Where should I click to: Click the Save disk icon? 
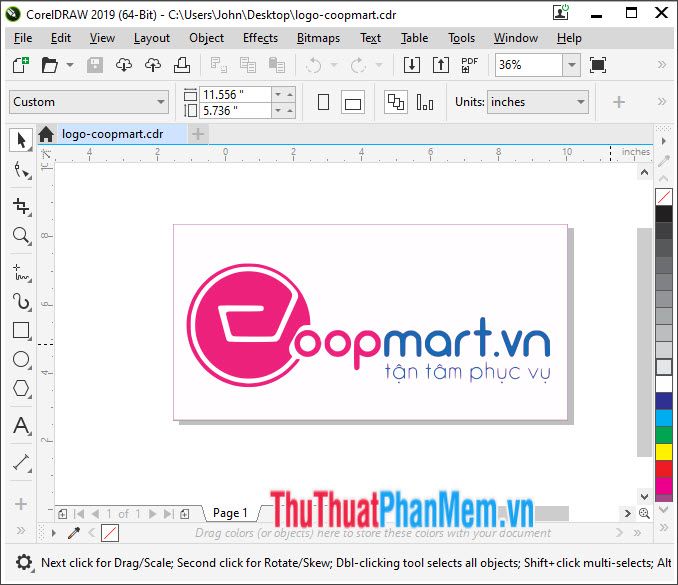click(95, 65)
